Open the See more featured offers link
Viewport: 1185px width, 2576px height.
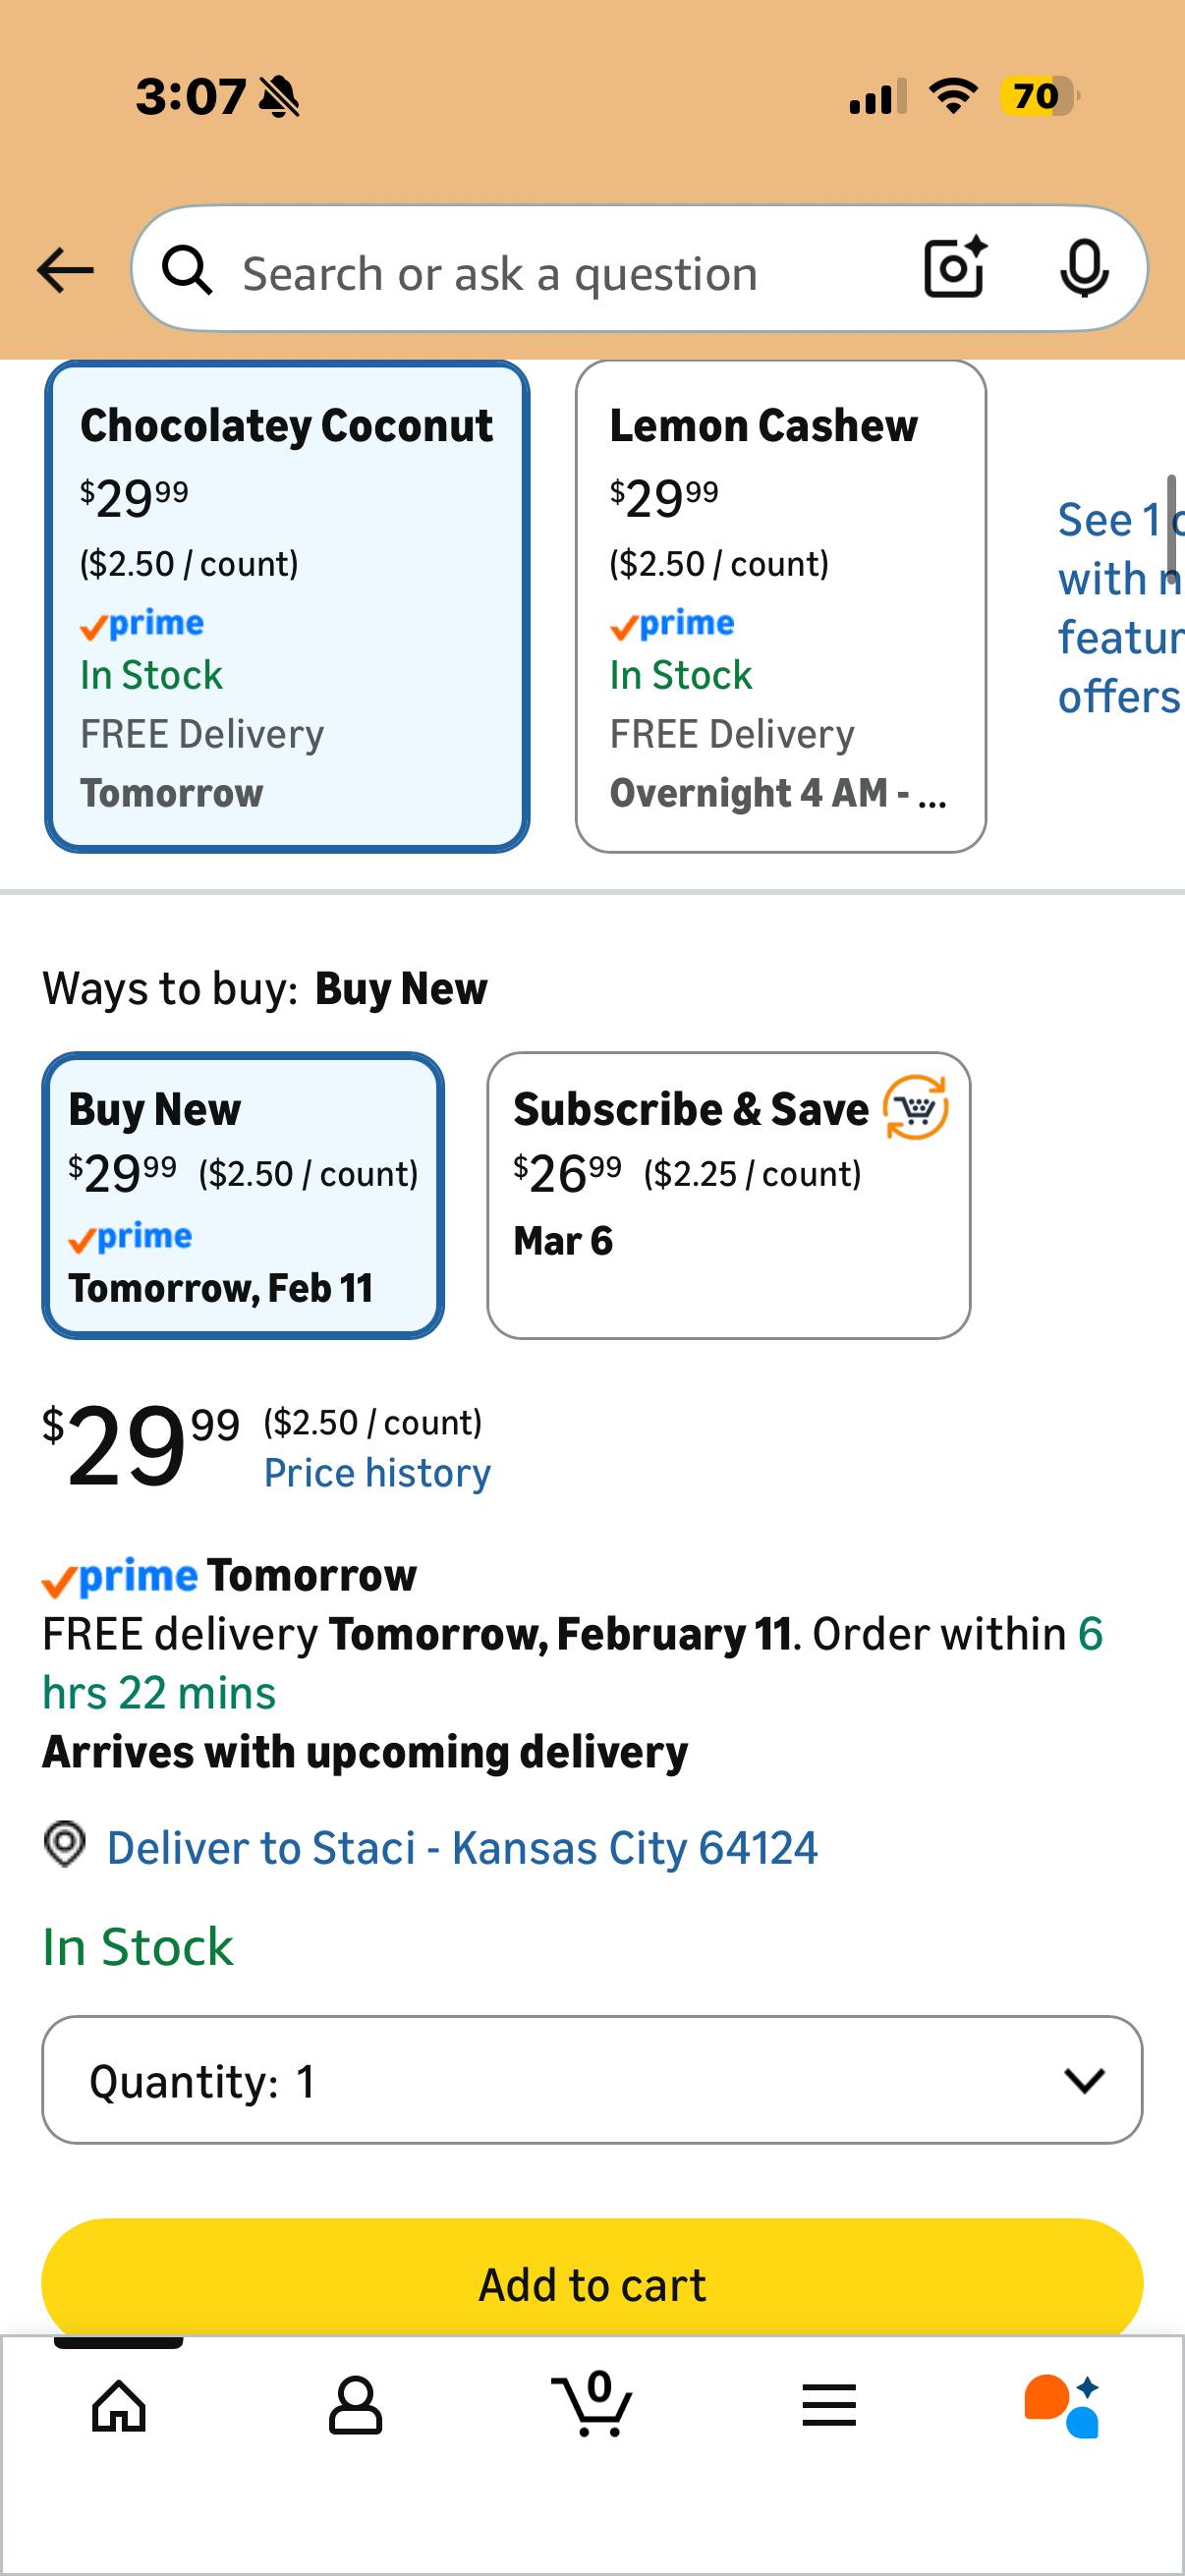tap(1119, 608)
